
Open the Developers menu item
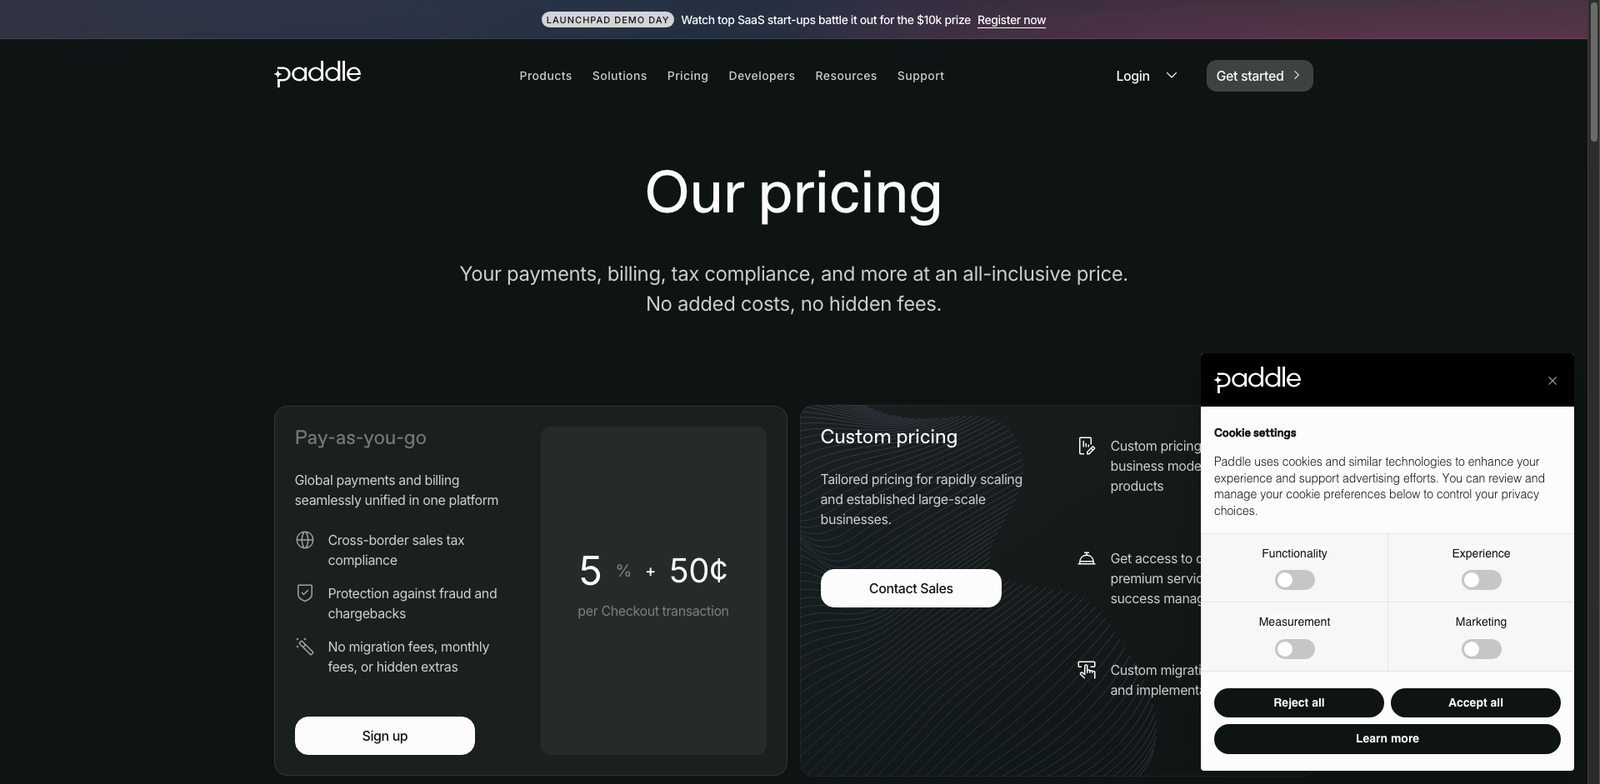(761, 75)
